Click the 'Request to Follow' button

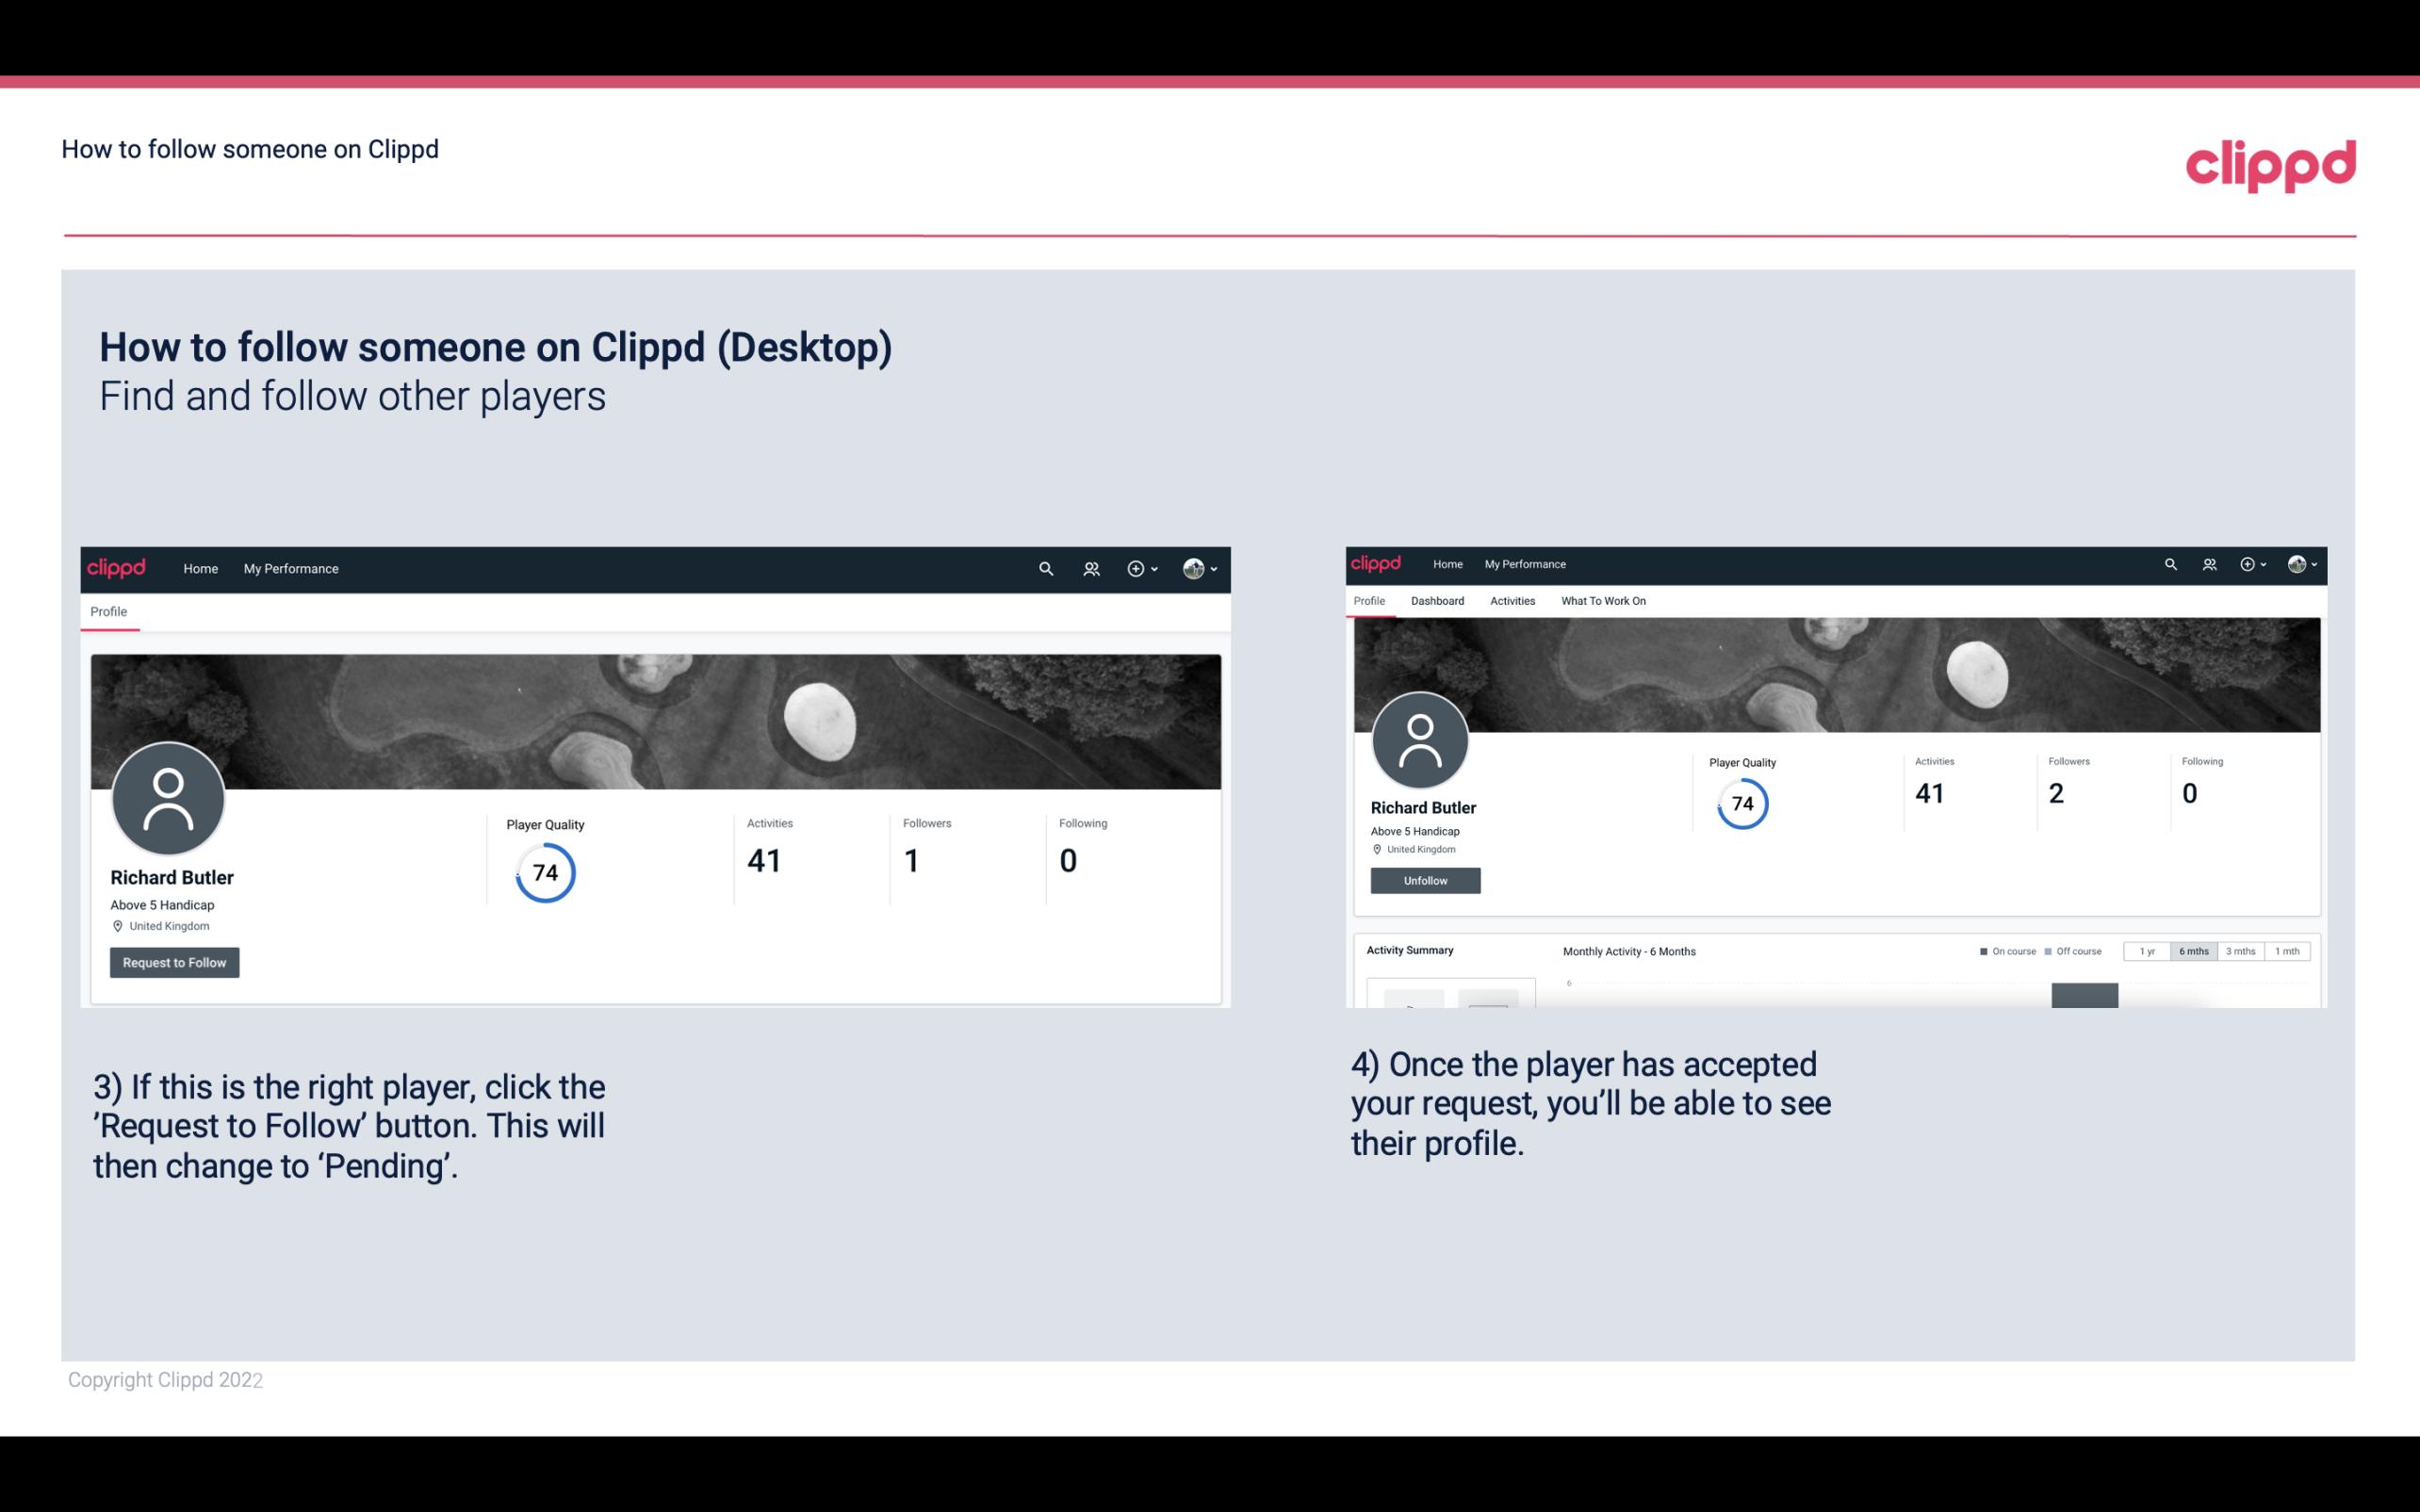point(174,962)
